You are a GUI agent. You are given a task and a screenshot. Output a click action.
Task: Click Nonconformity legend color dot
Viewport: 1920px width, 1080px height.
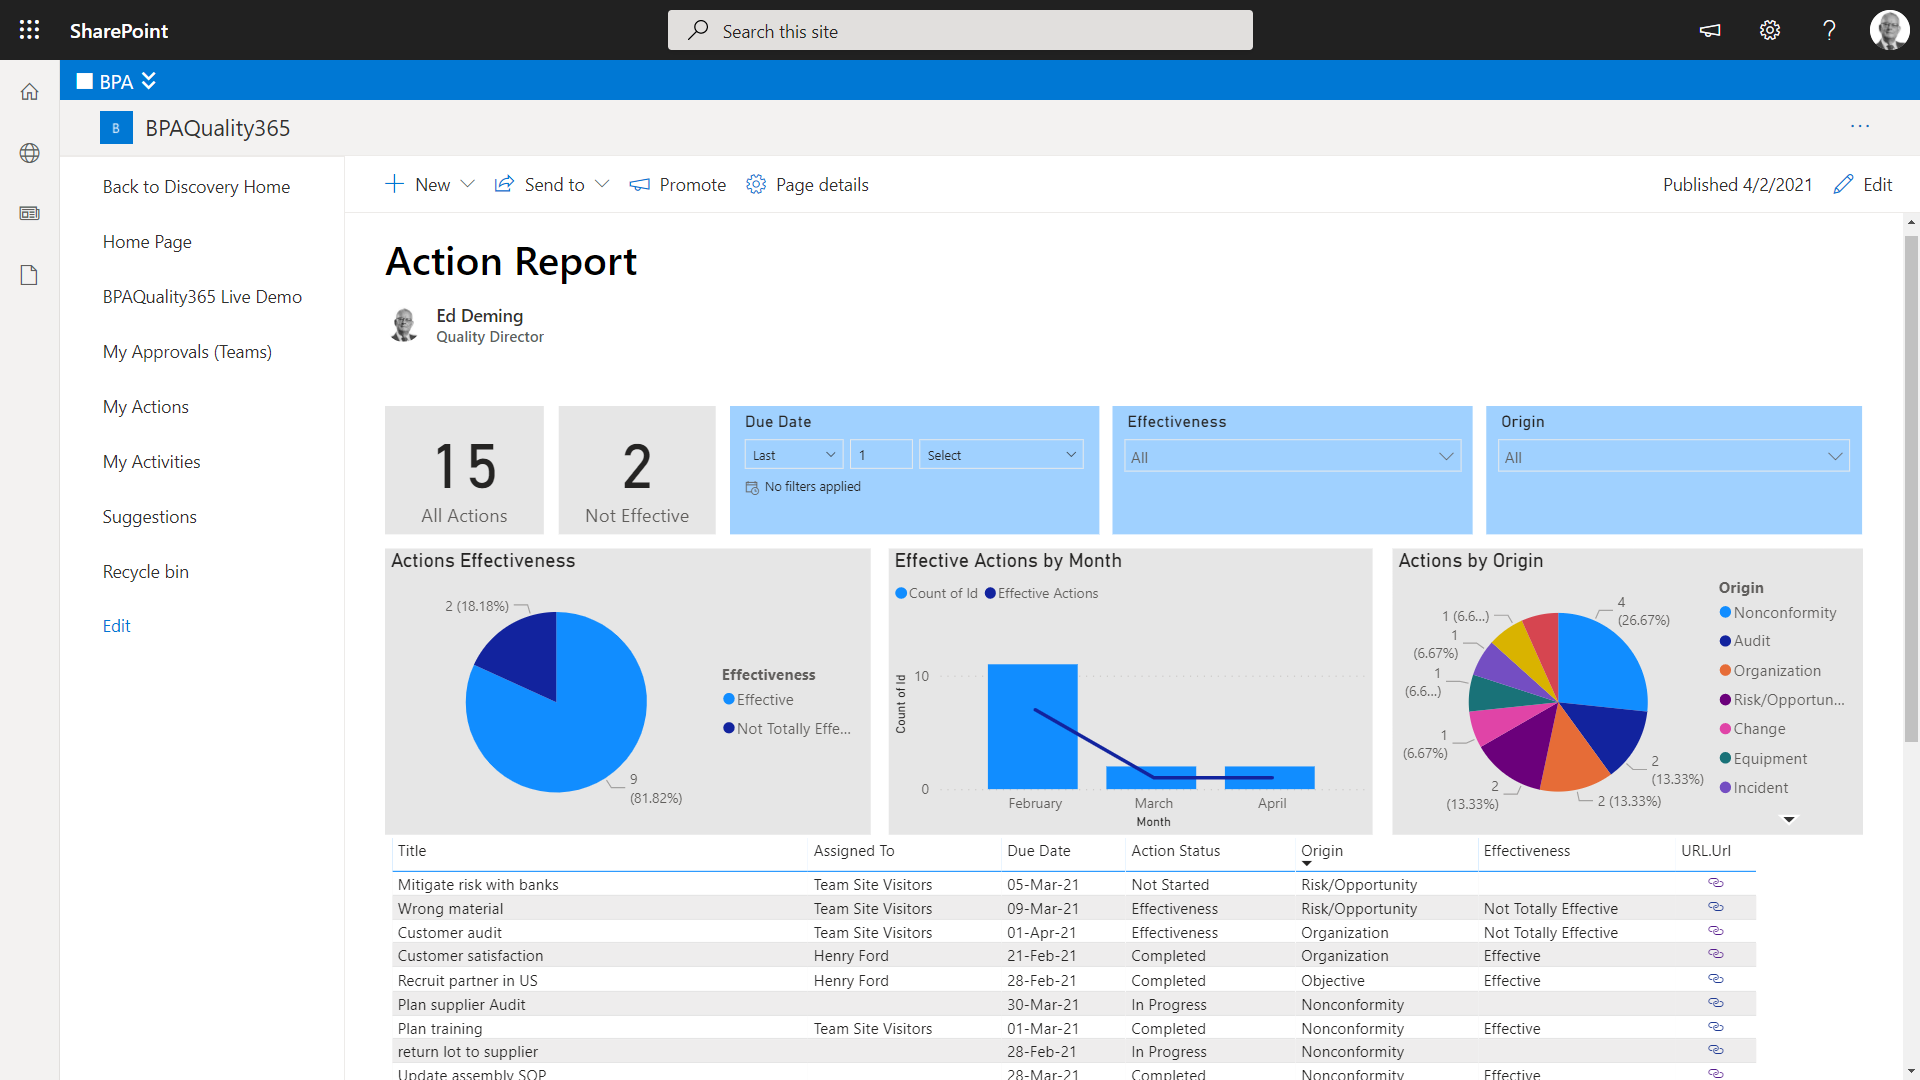[1725, 613]
